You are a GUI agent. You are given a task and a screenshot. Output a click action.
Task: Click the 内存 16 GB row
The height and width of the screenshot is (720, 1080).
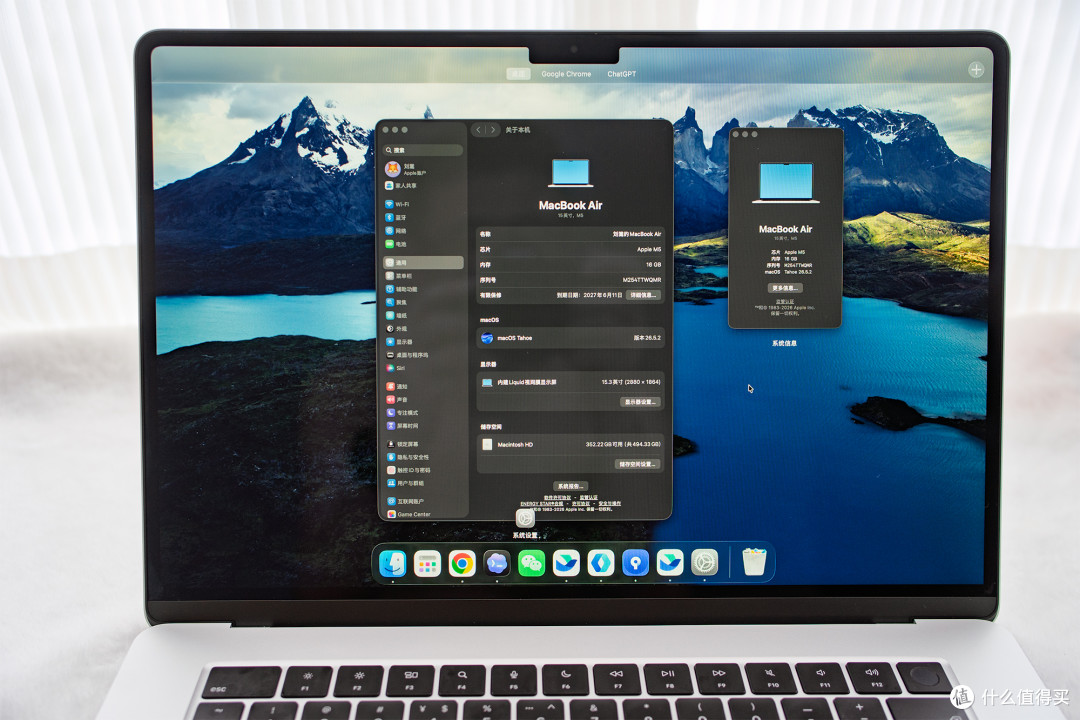tap(570, 265)
